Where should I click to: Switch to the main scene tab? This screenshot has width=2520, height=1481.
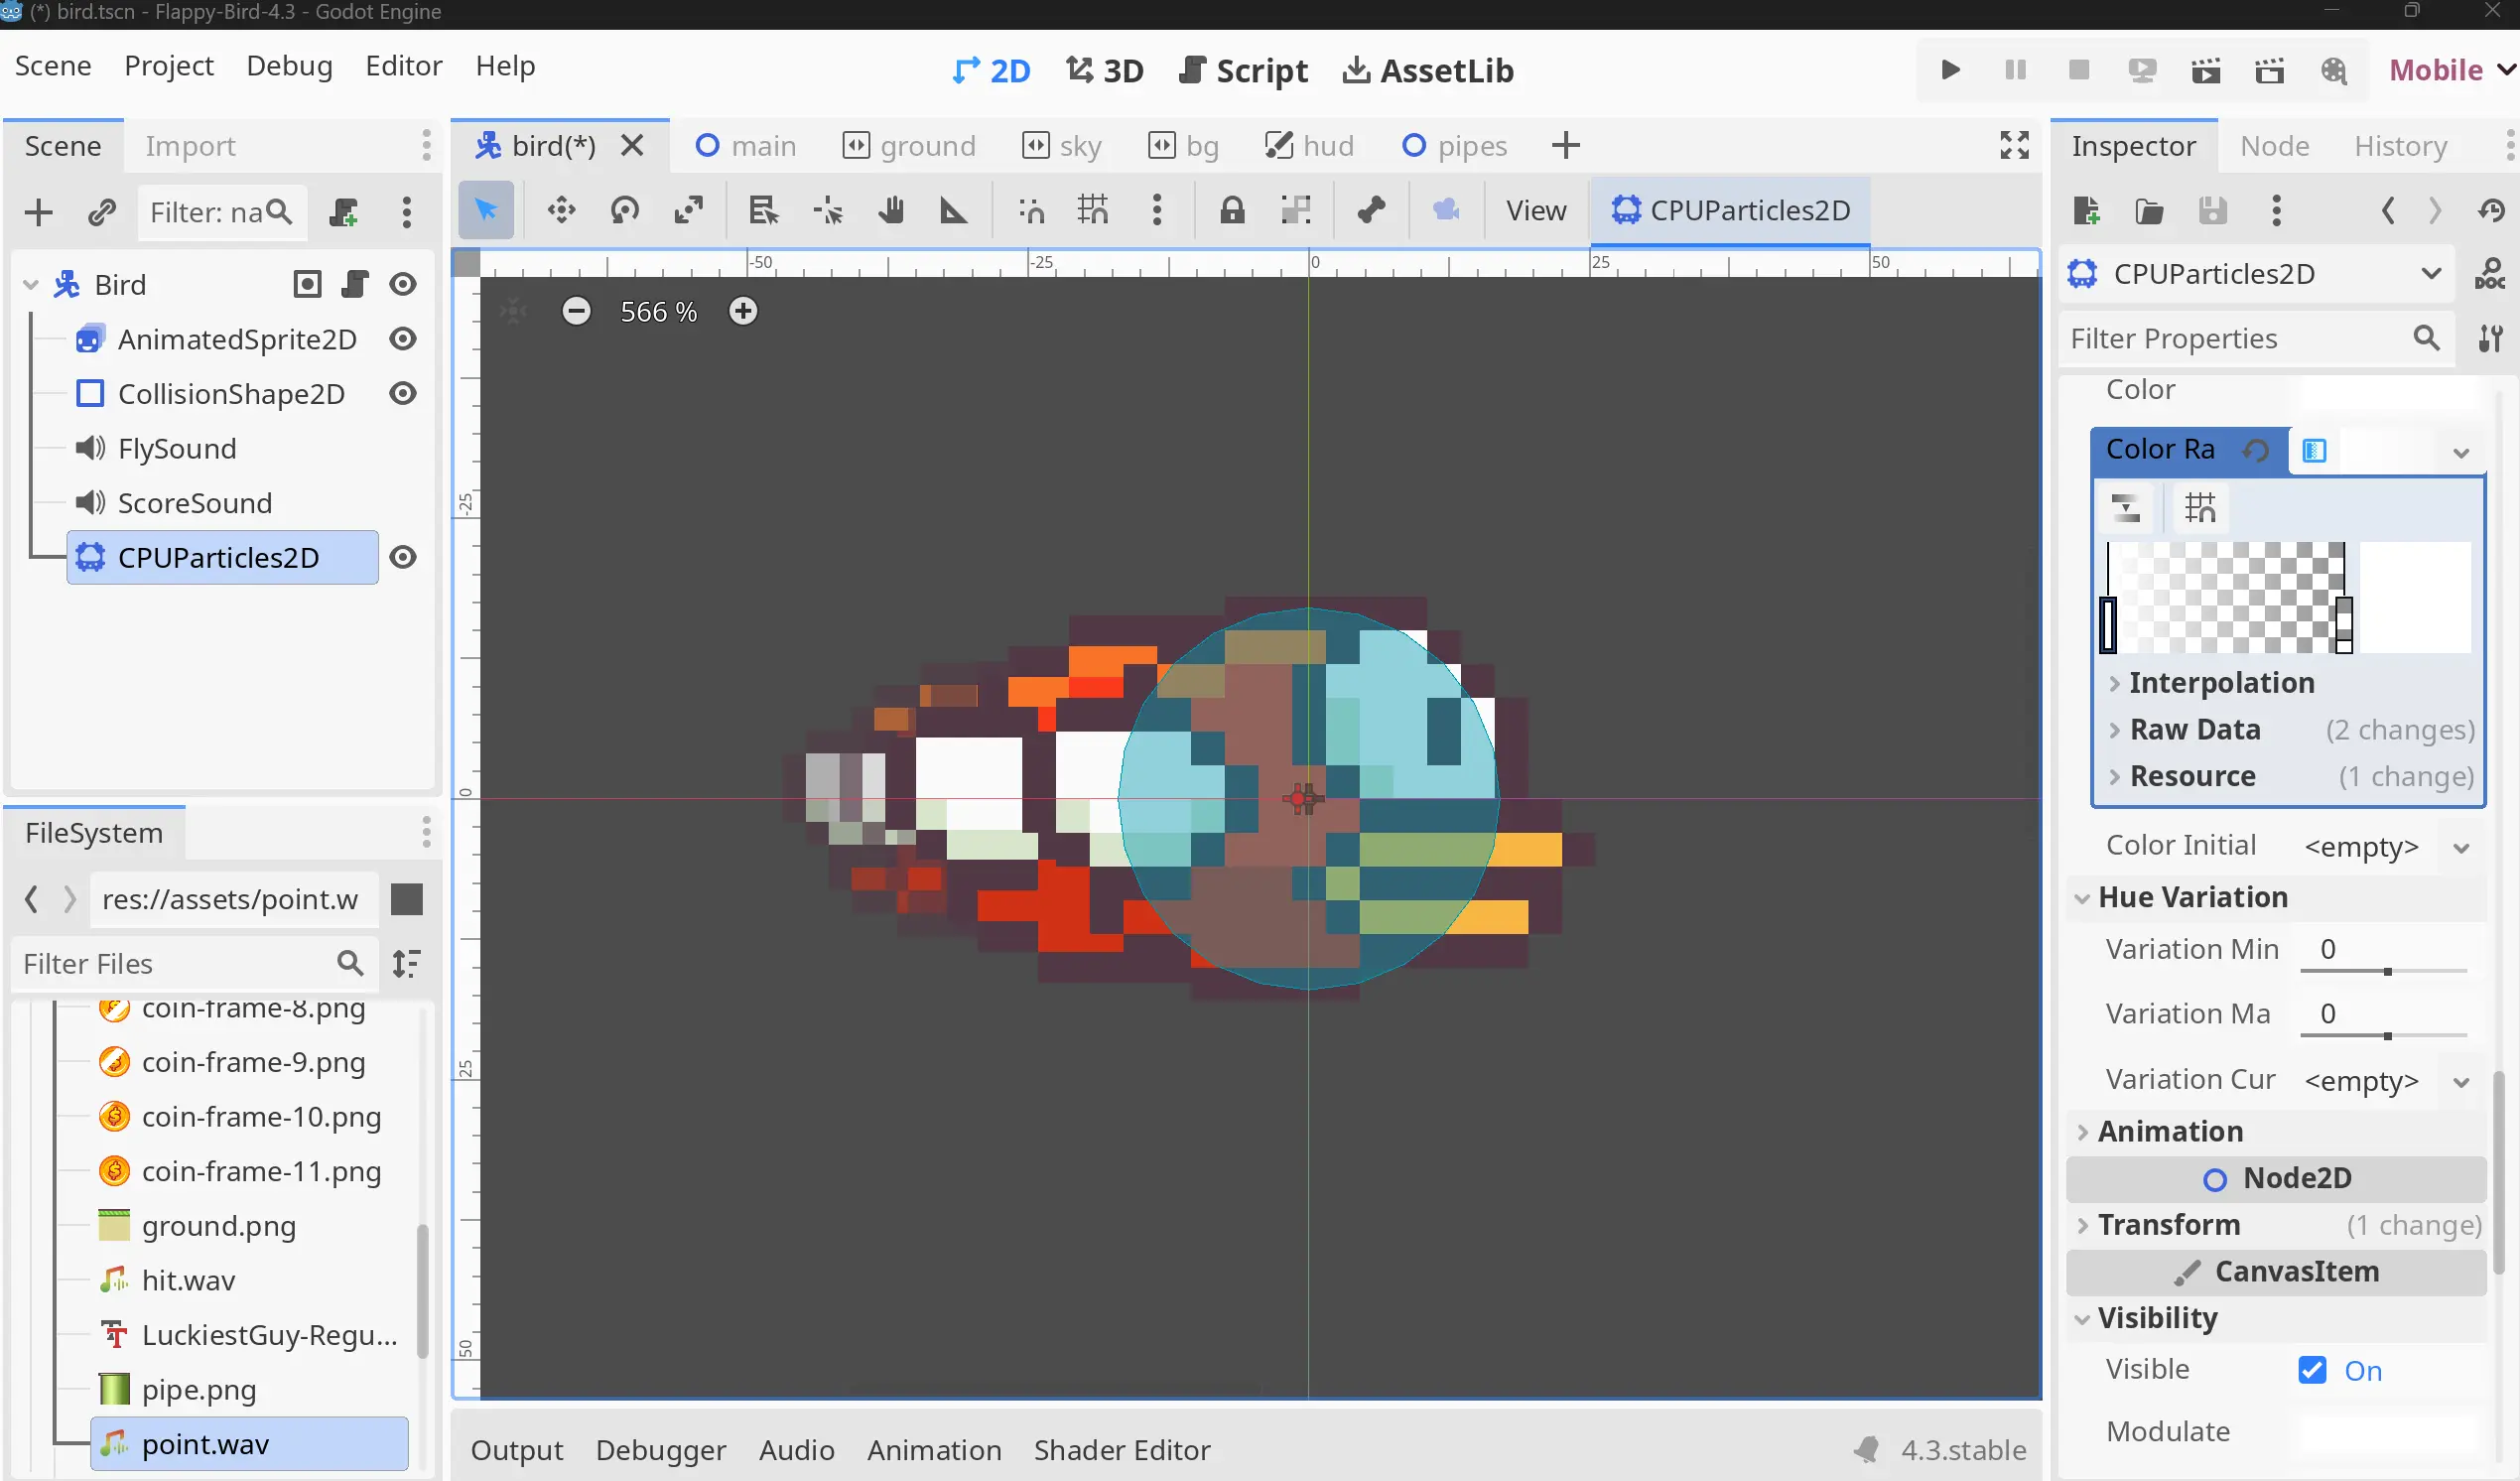click(x=746, y=146)
